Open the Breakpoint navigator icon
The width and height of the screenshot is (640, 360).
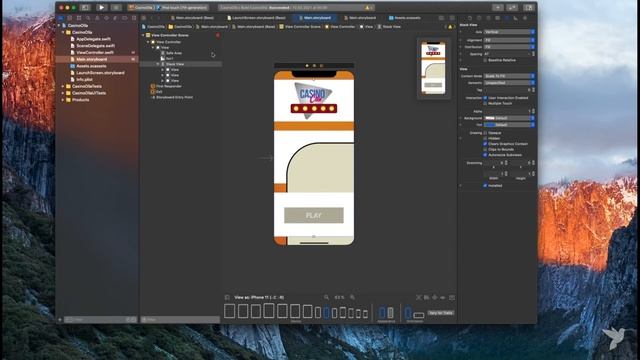[x=125, y=18]
